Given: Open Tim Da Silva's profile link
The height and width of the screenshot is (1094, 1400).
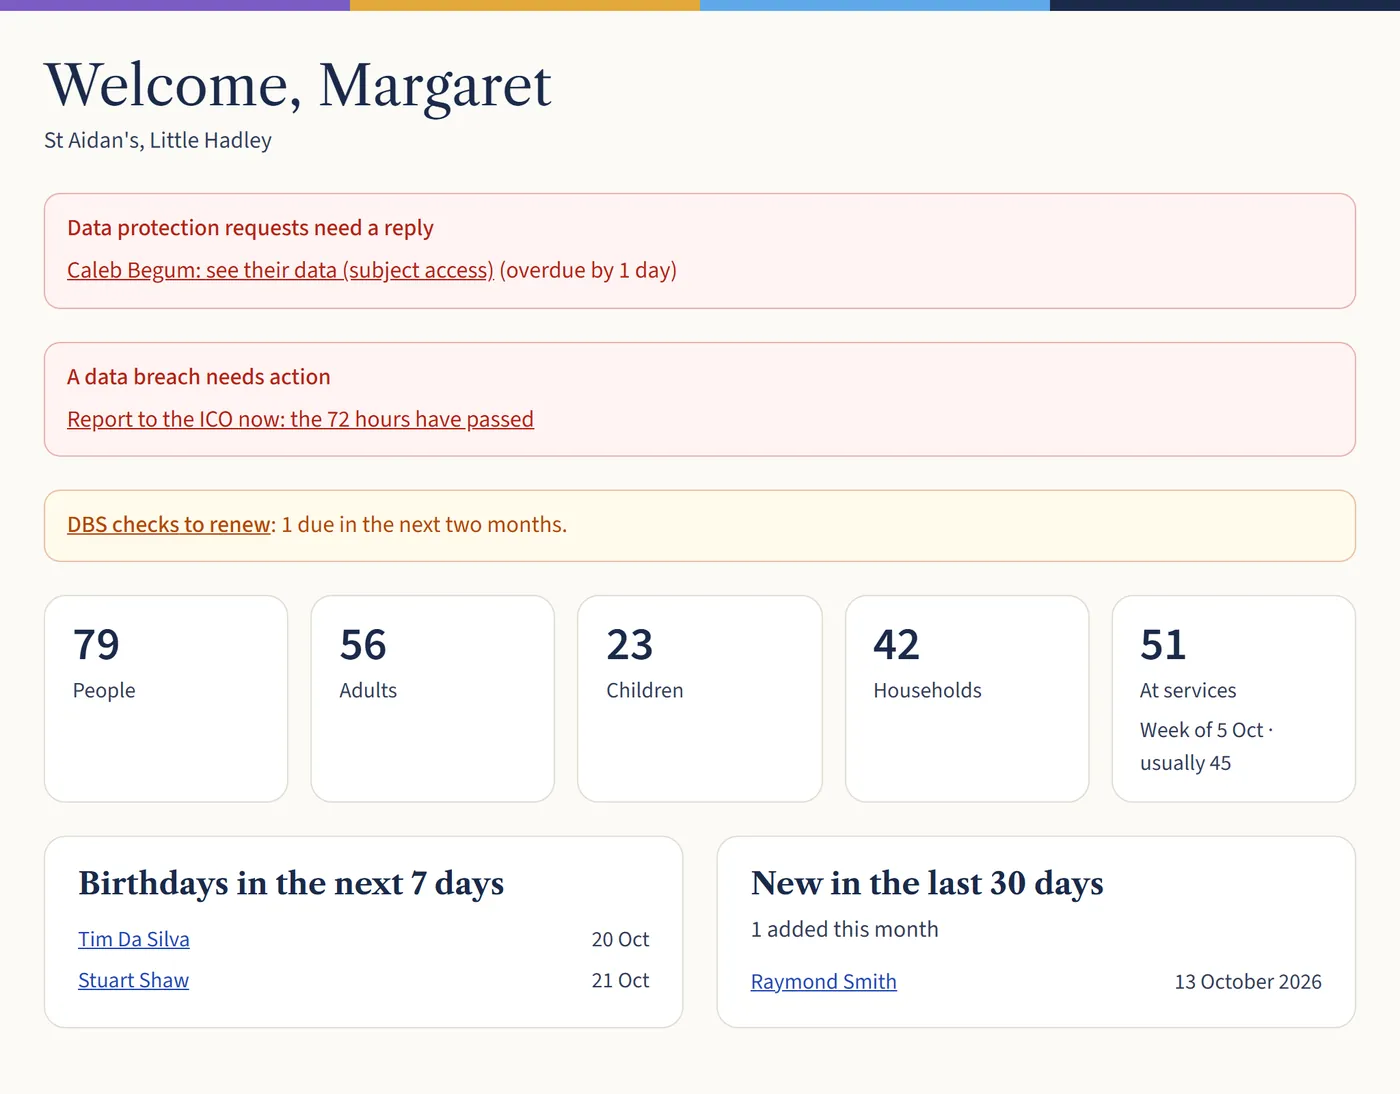Looking at the screenshot, I should click(x=134, y=939).
